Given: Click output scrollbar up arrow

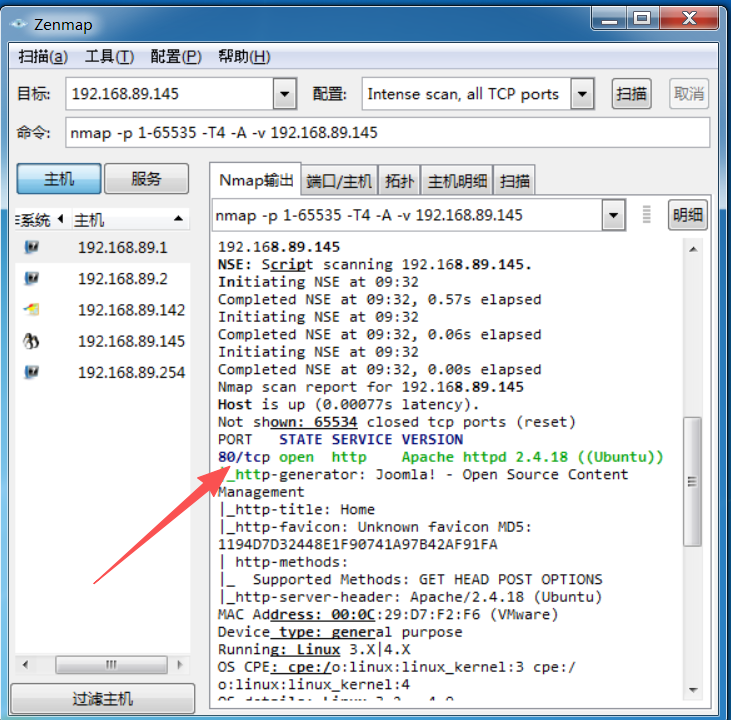Looking at the screenshot, I should [x=693, y=249].
